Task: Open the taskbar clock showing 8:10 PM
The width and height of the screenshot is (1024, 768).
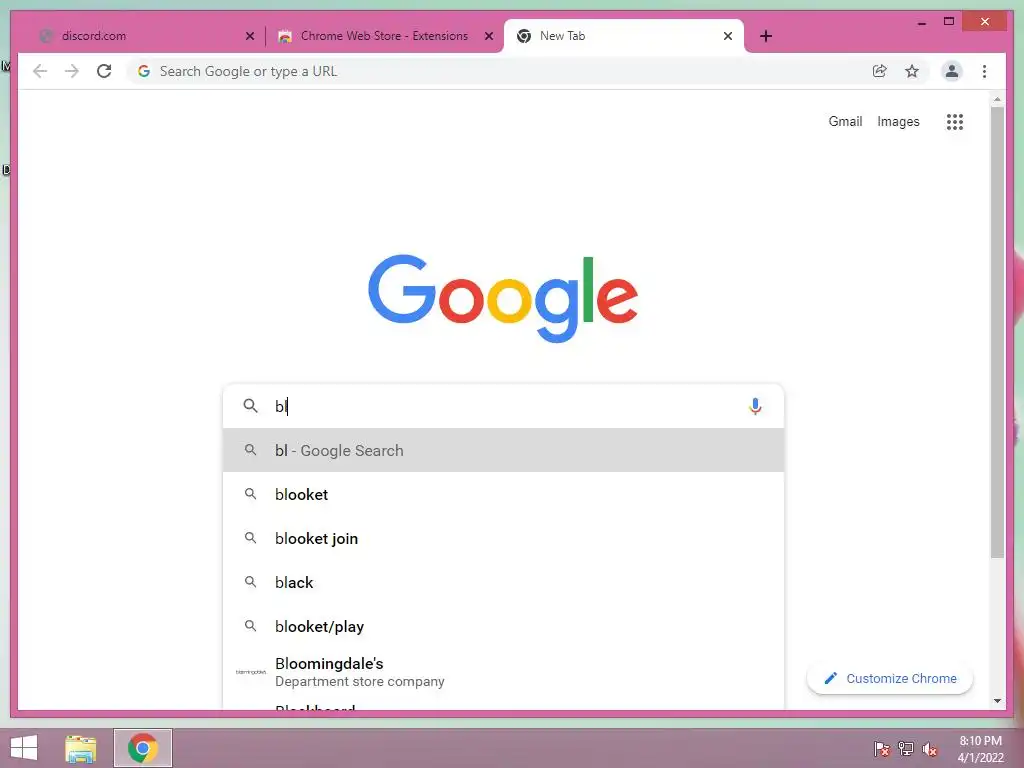Action: [980, 749]
